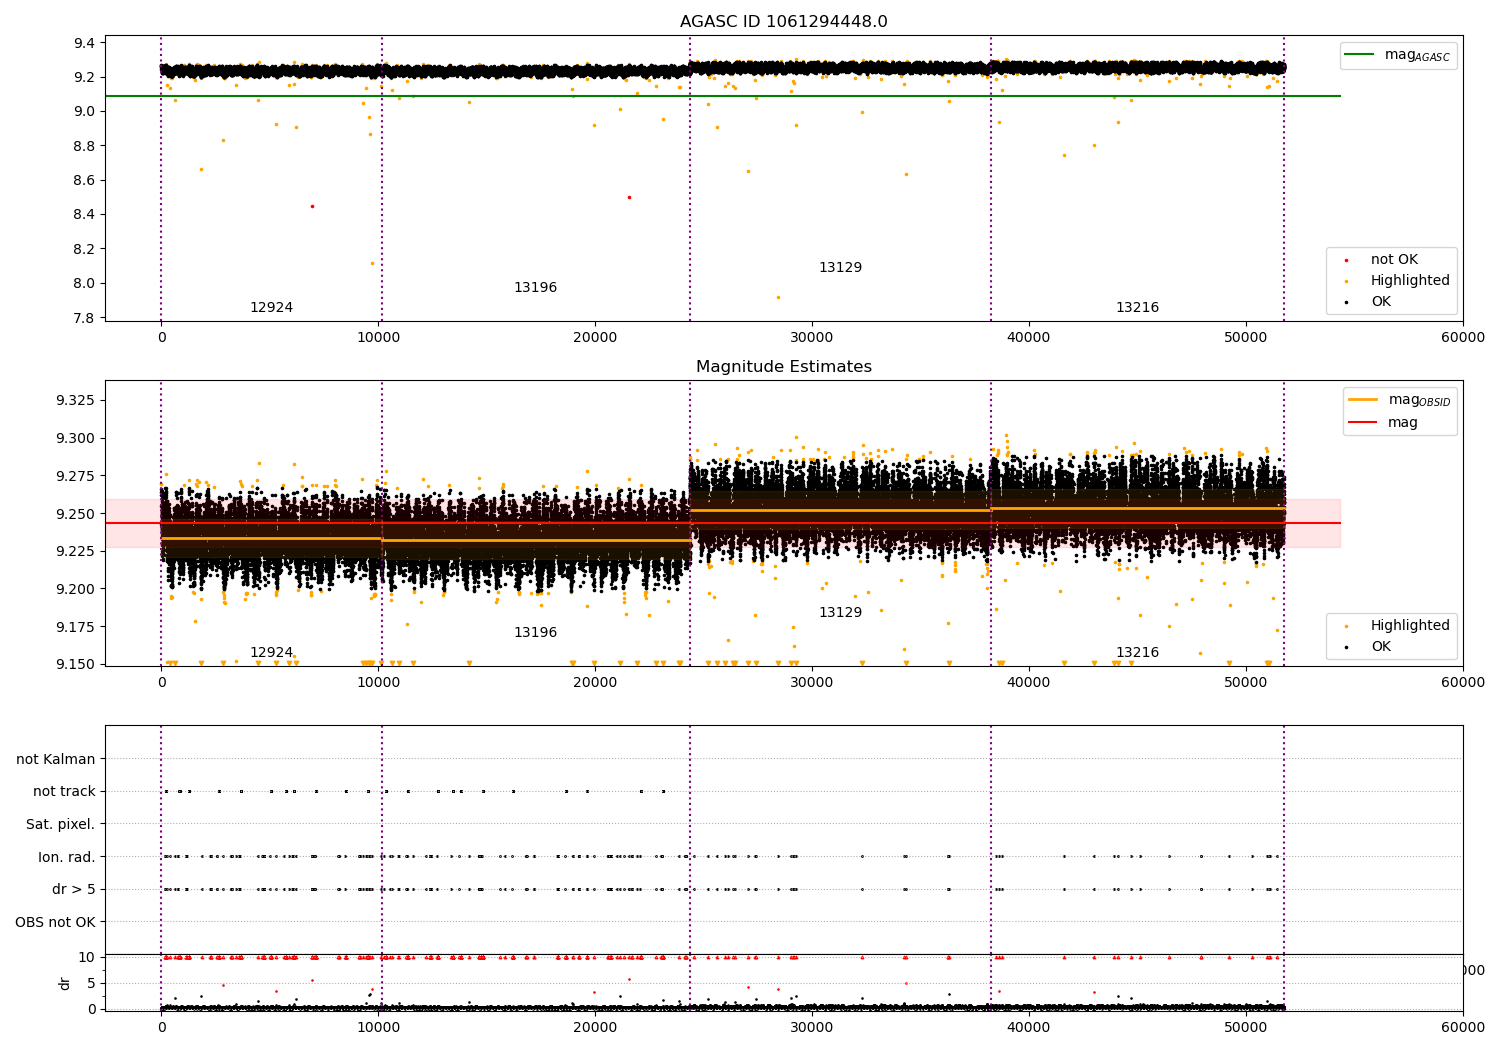The width and height of the screenshot is (1500, 1050).
Task: Click the 'dr' axis label
Action: pos(65,983)
